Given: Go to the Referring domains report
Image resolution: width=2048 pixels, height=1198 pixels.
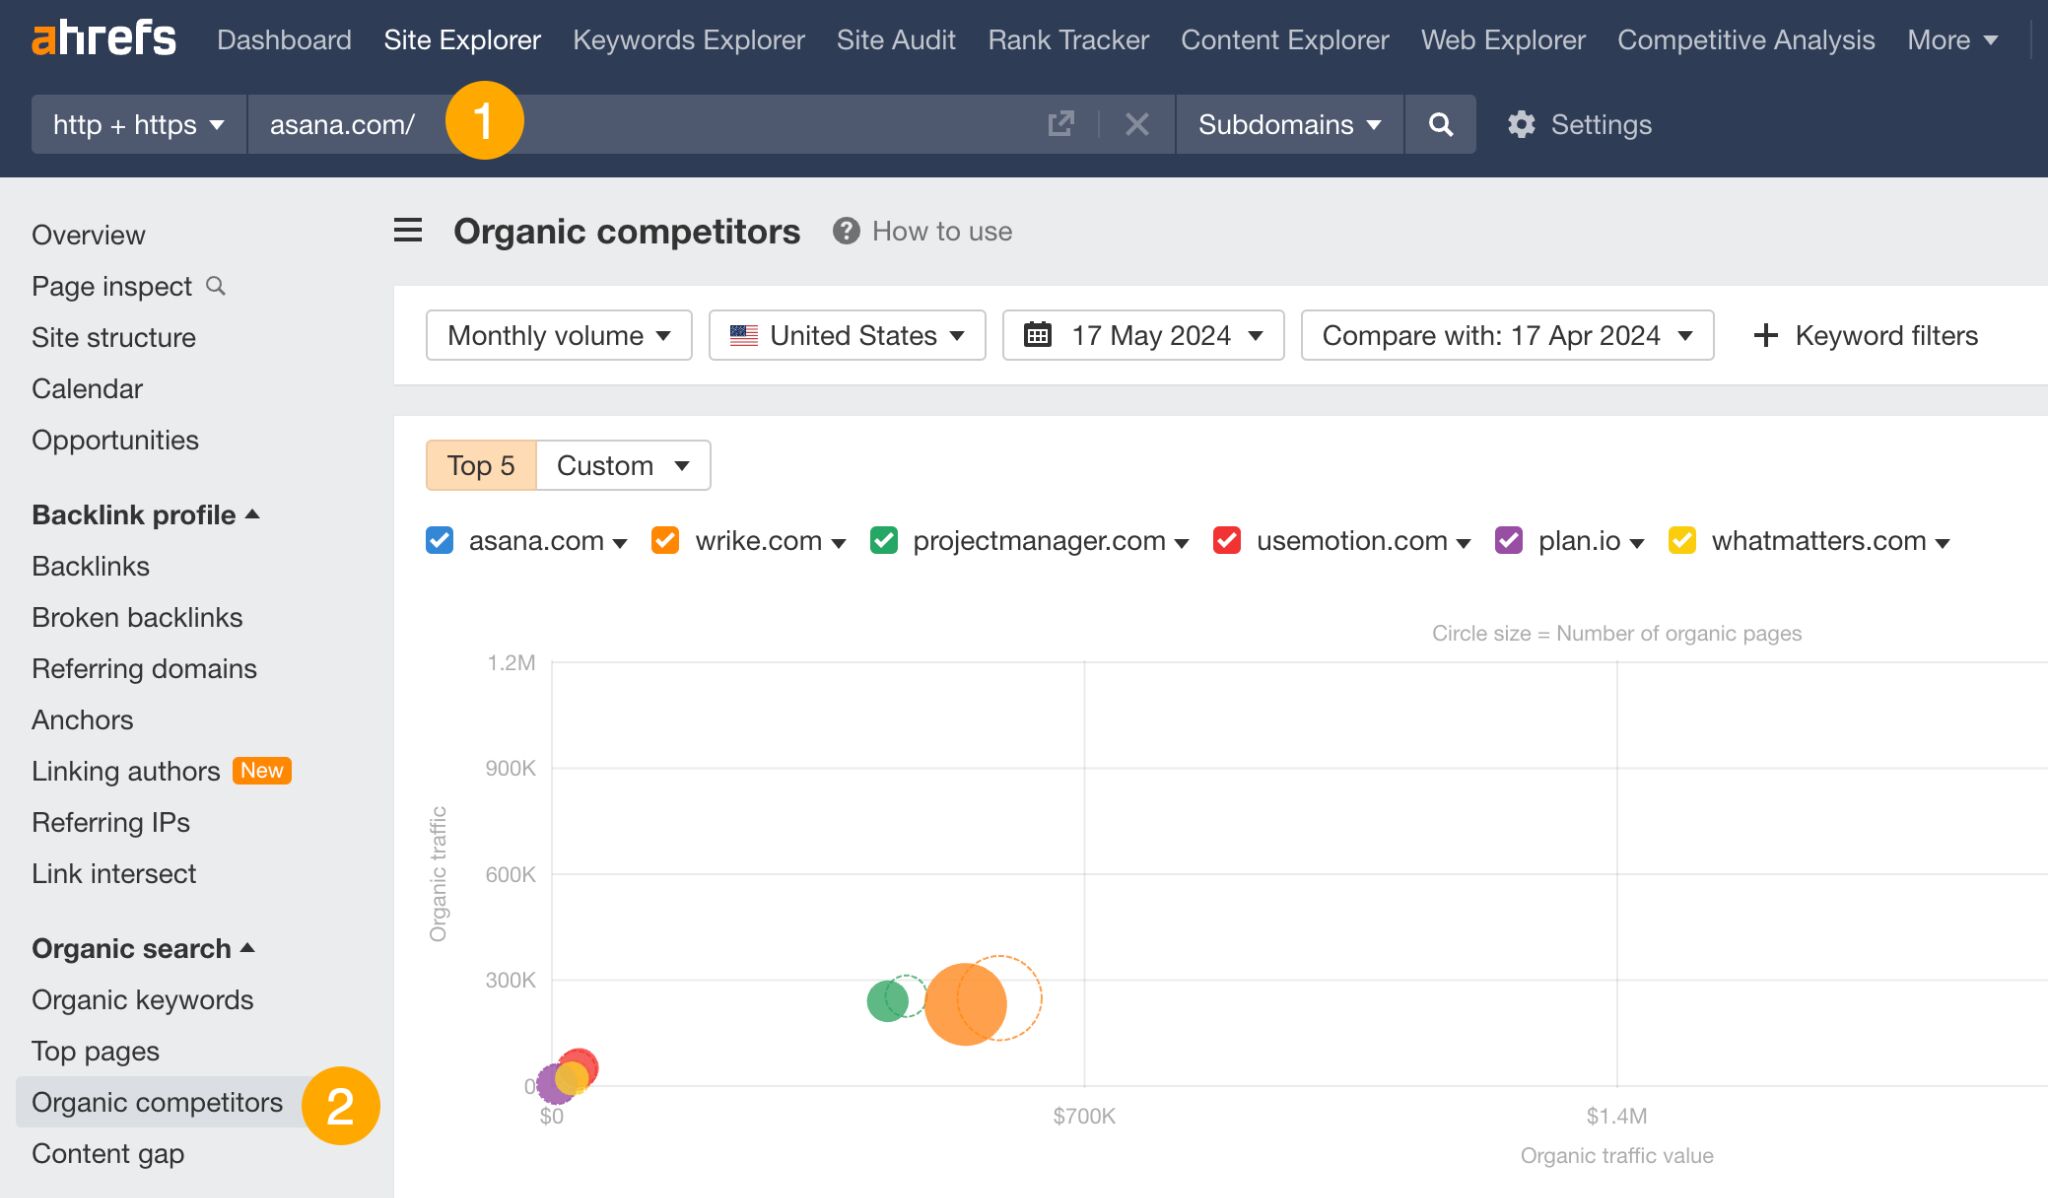Looking at the screenshot, I should tap(143, 668).
